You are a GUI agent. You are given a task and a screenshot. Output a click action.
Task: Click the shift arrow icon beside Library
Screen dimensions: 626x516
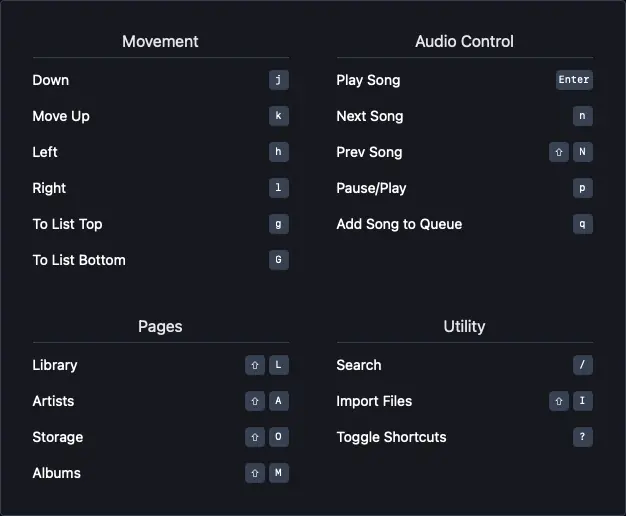pos(255,365)
